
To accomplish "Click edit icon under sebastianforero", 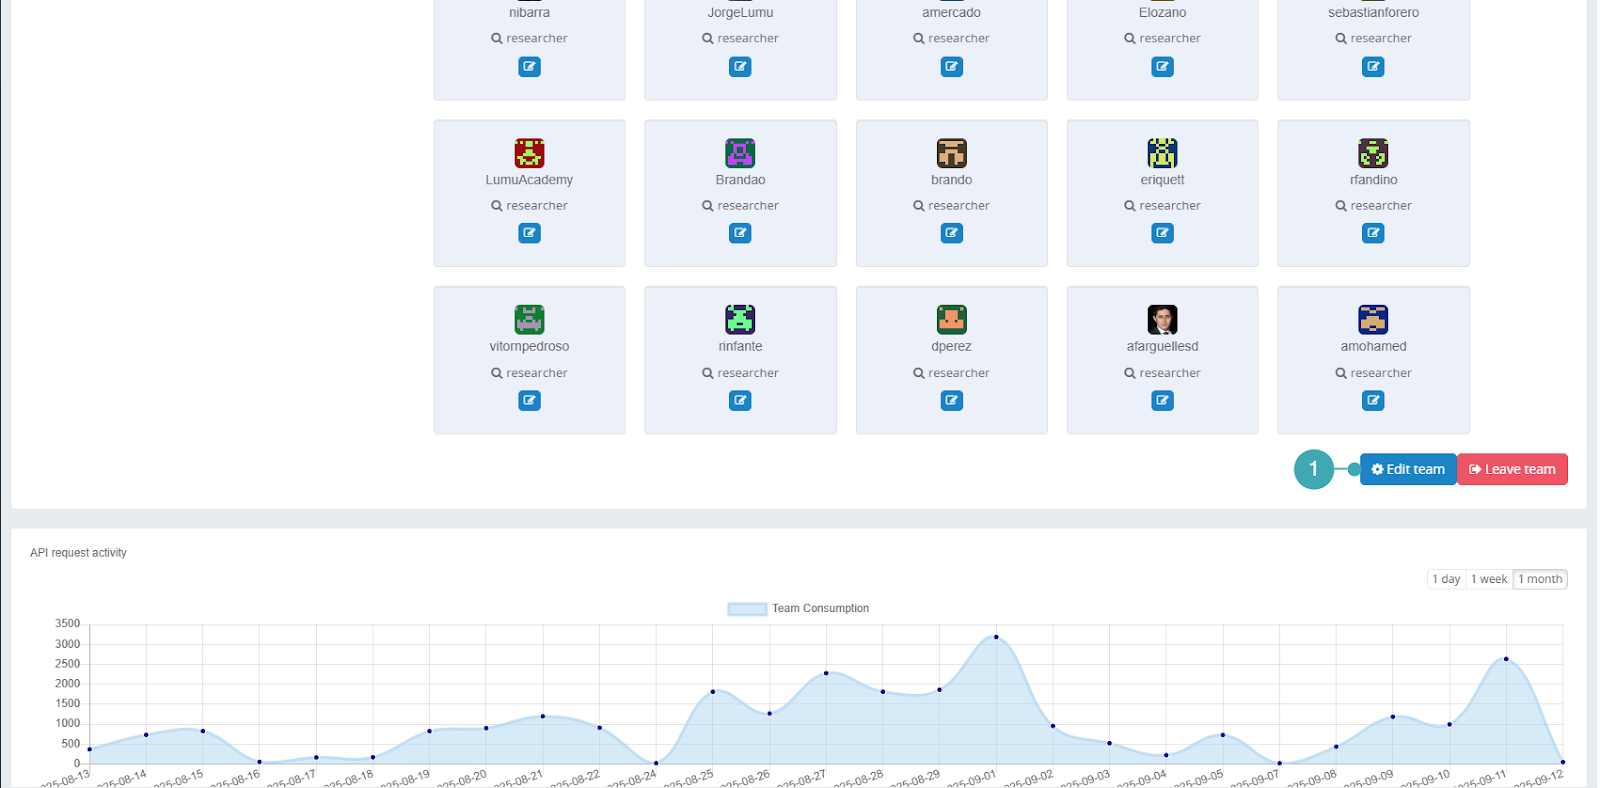I will [x=1373, y=67].
